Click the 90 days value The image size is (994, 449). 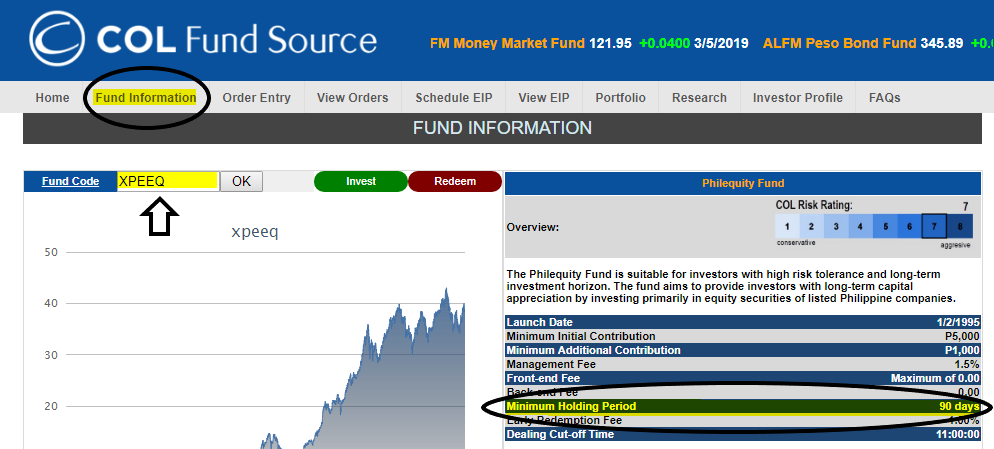coord(959,406)
